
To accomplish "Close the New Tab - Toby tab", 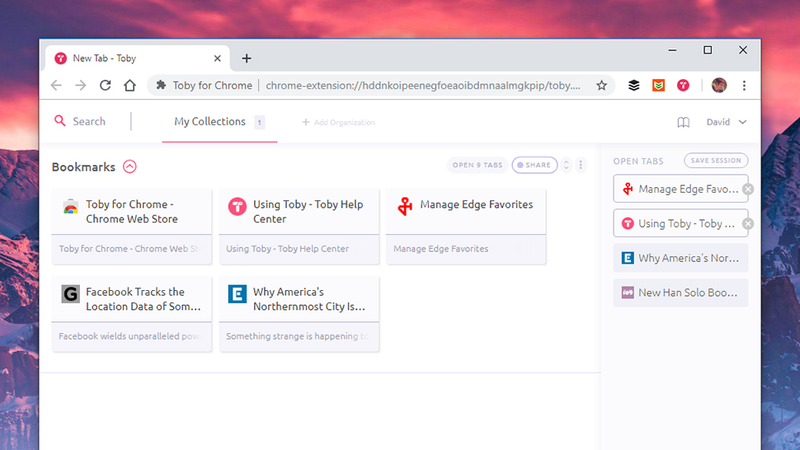I will point(217,58).
